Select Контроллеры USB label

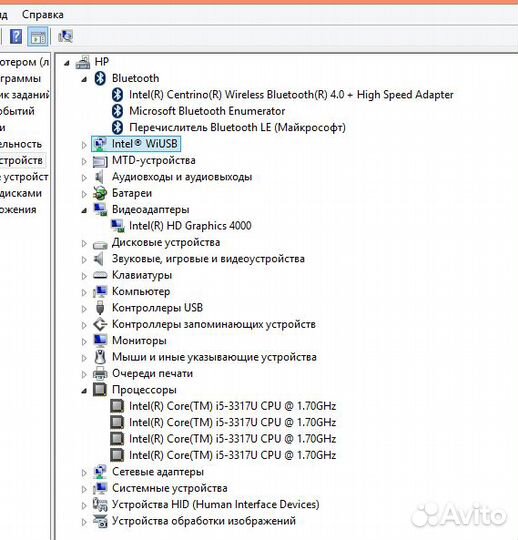[157, 308]
